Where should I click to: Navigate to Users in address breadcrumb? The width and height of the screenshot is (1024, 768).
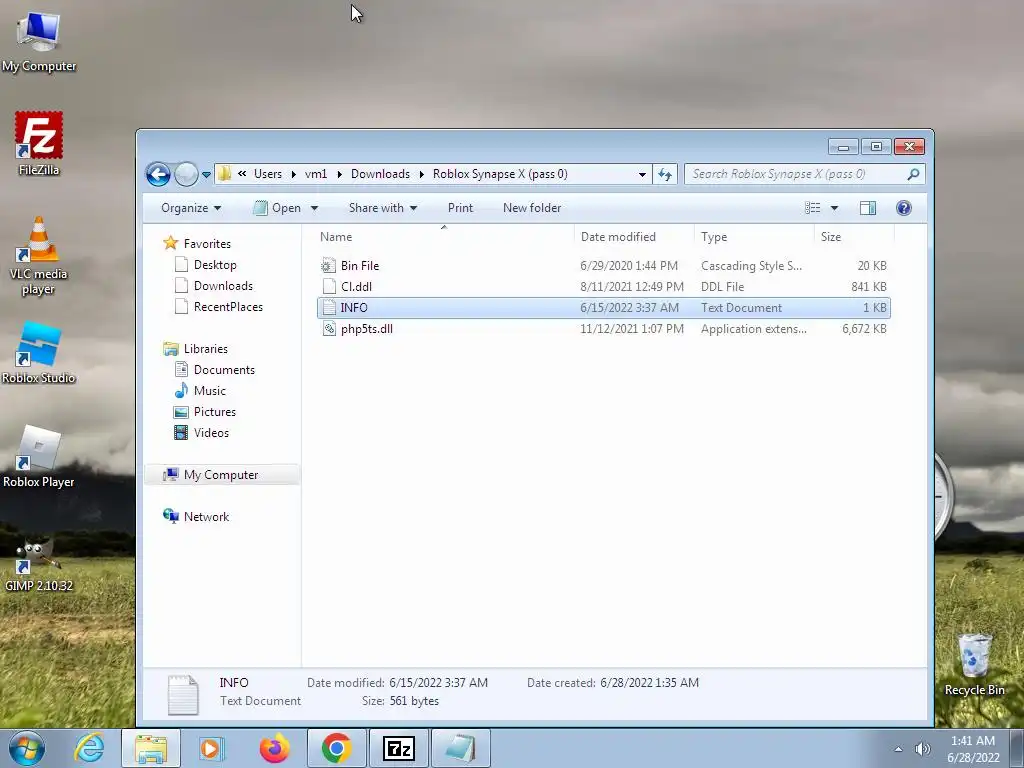point(268,174)
